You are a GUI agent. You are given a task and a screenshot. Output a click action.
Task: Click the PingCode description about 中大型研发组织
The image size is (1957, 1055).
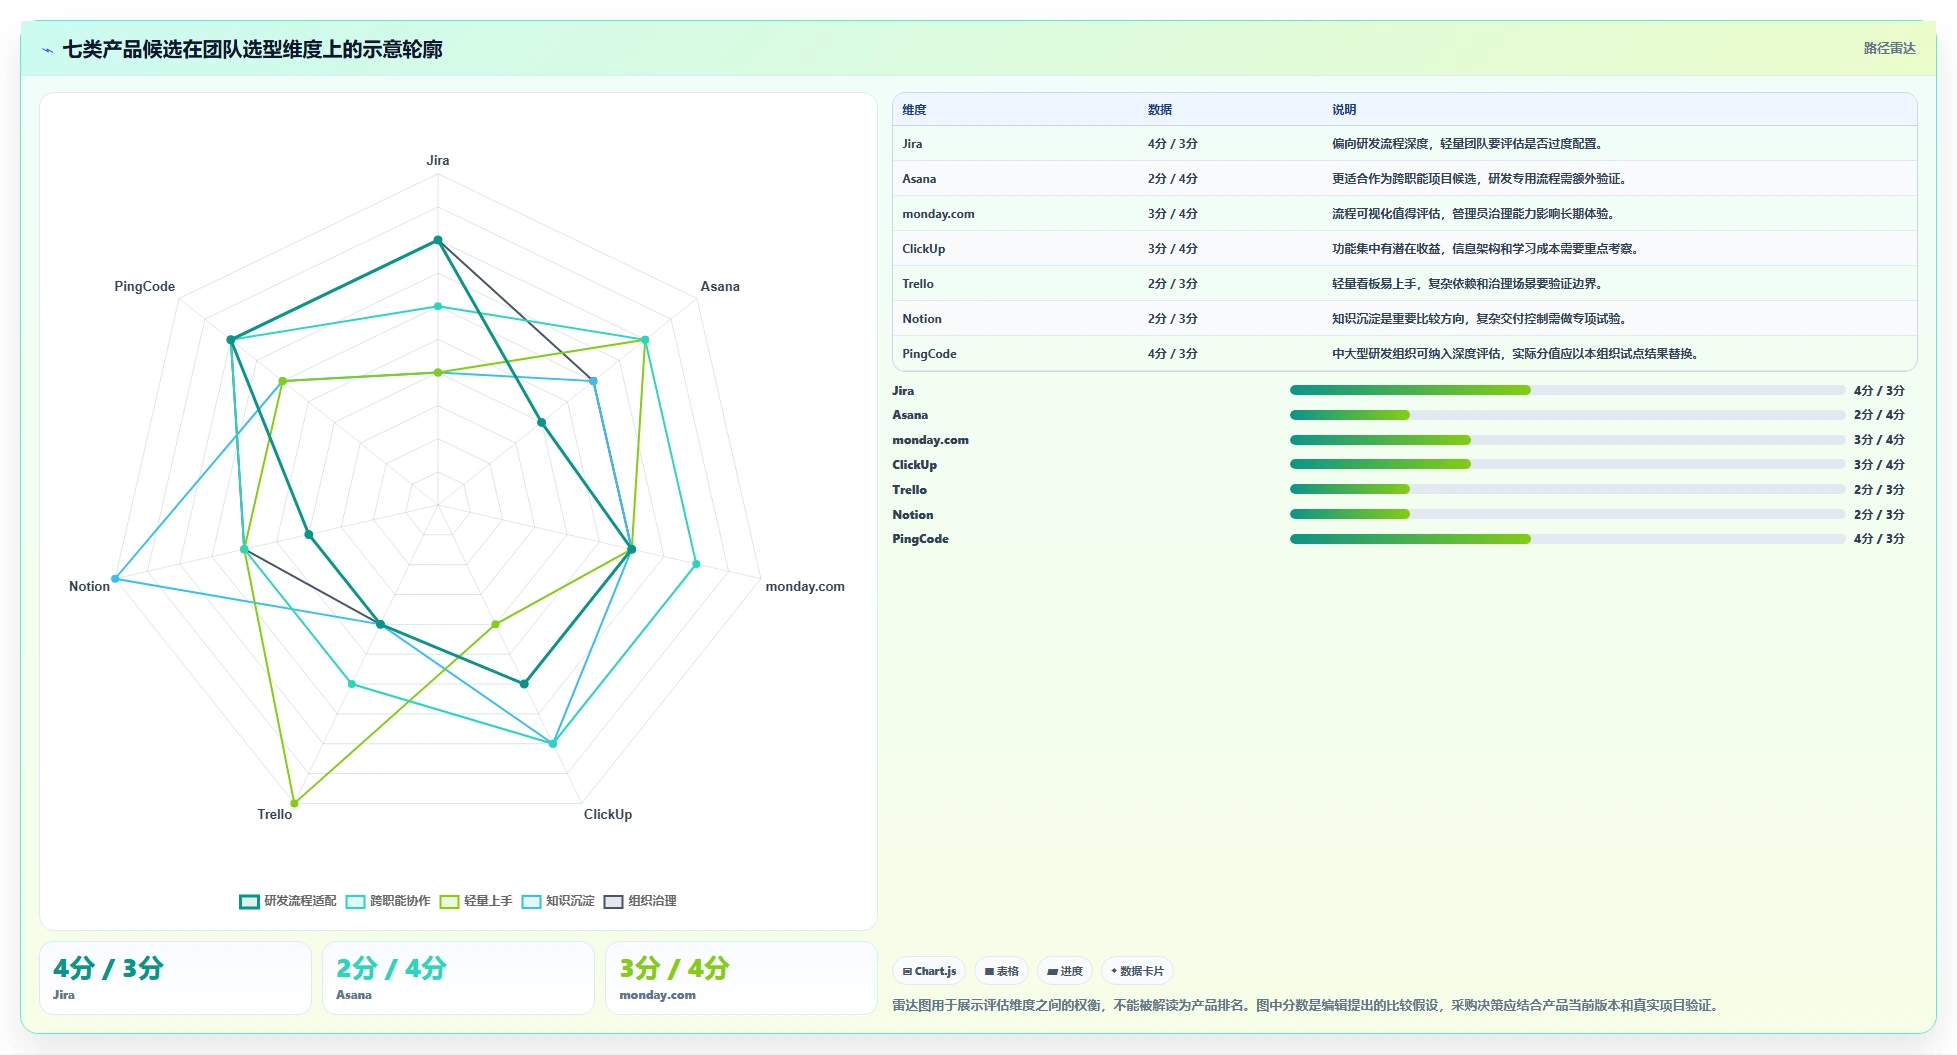pyautogui.click(x=1517, y=354)
